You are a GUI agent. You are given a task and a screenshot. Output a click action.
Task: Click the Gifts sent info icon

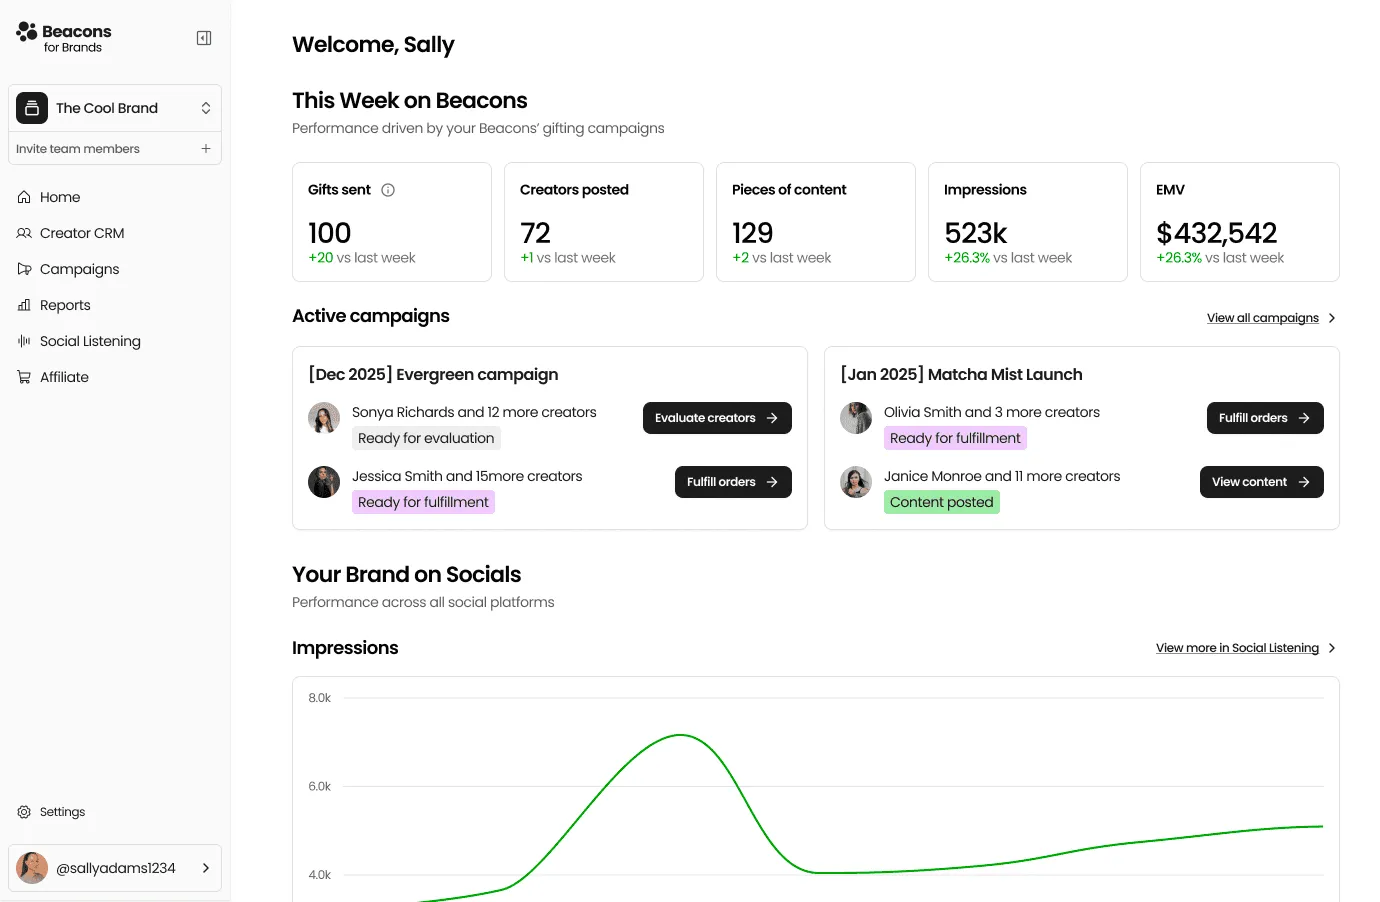(x=388, y=190)
